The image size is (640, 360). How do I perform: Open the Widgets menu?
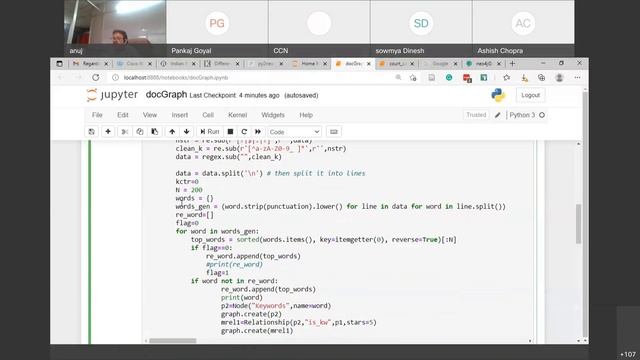(273, 115)
